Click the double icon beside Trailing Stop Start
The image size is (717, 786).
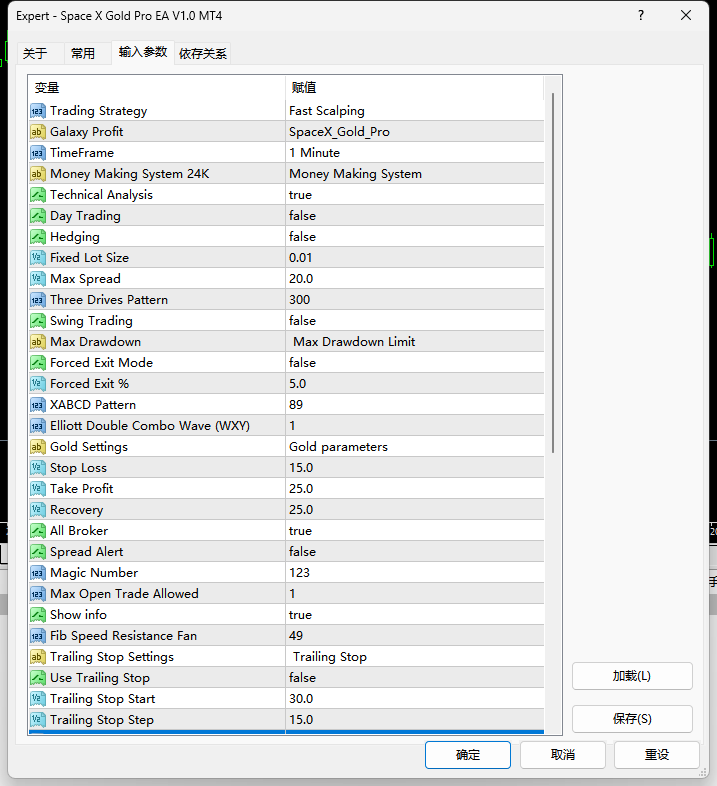click(x=38, y=699)
